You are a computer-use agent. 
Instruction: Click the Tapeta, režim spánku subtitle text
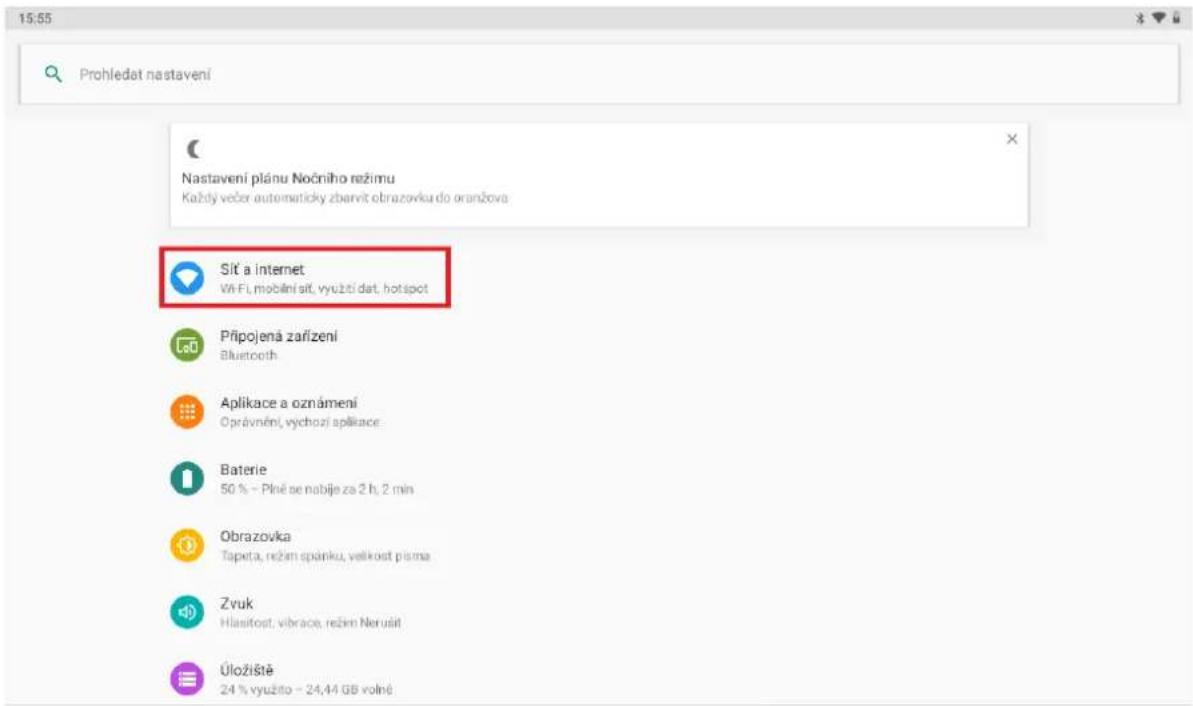coord(325,556)
